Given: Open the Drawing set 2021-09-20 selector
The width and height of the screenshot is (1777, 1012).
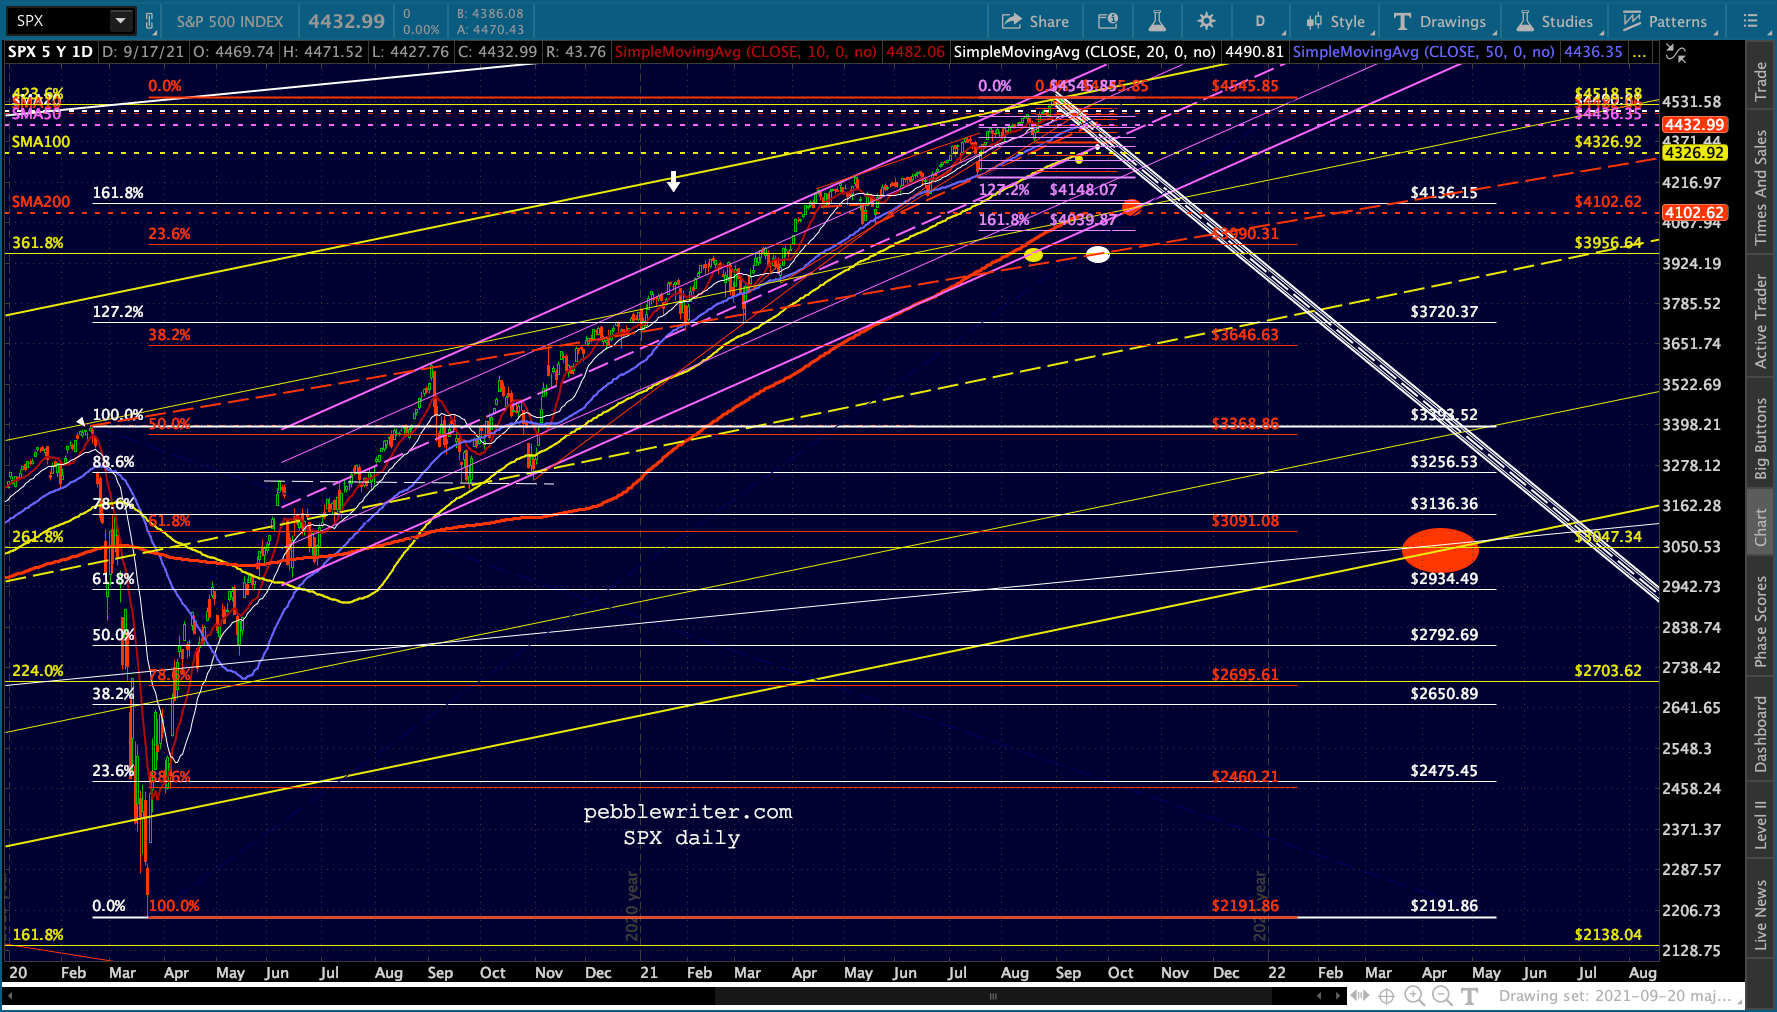Looking at the screenshot, I should pos(1620,996).
